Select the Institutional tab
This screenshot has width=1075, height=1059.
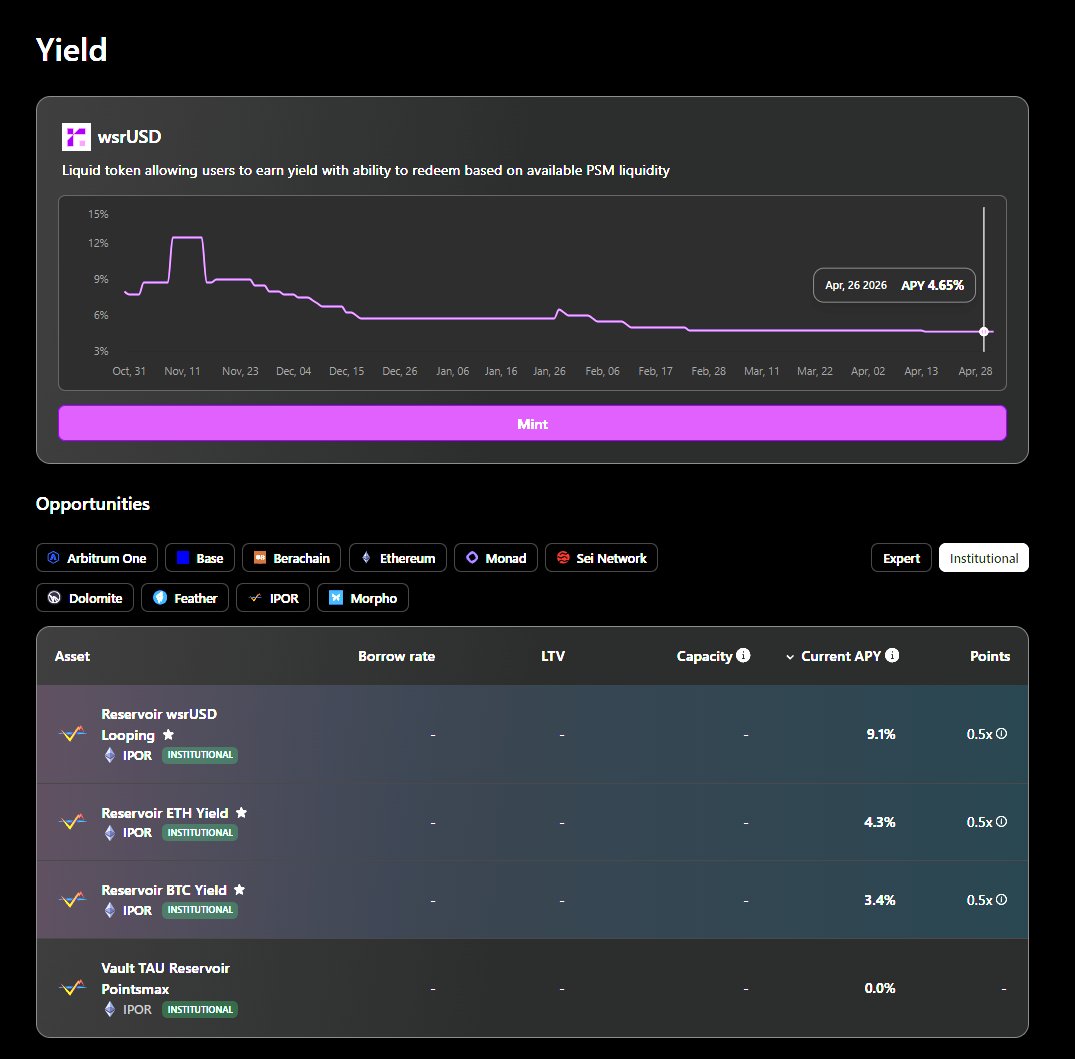click(984, 558)
